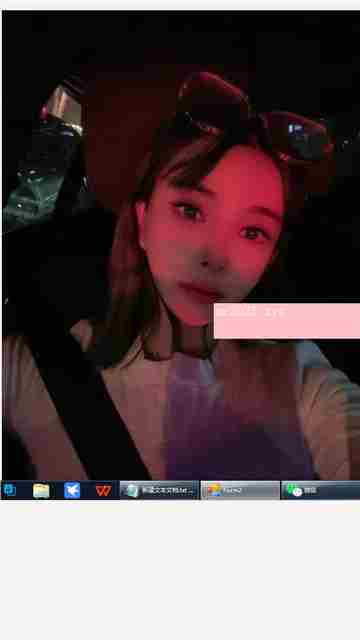Image resolution: width=360 pixels, height=640 pixels.
Task: Click the green WeChat icon in taskbar
Action: tap(294, 490)
